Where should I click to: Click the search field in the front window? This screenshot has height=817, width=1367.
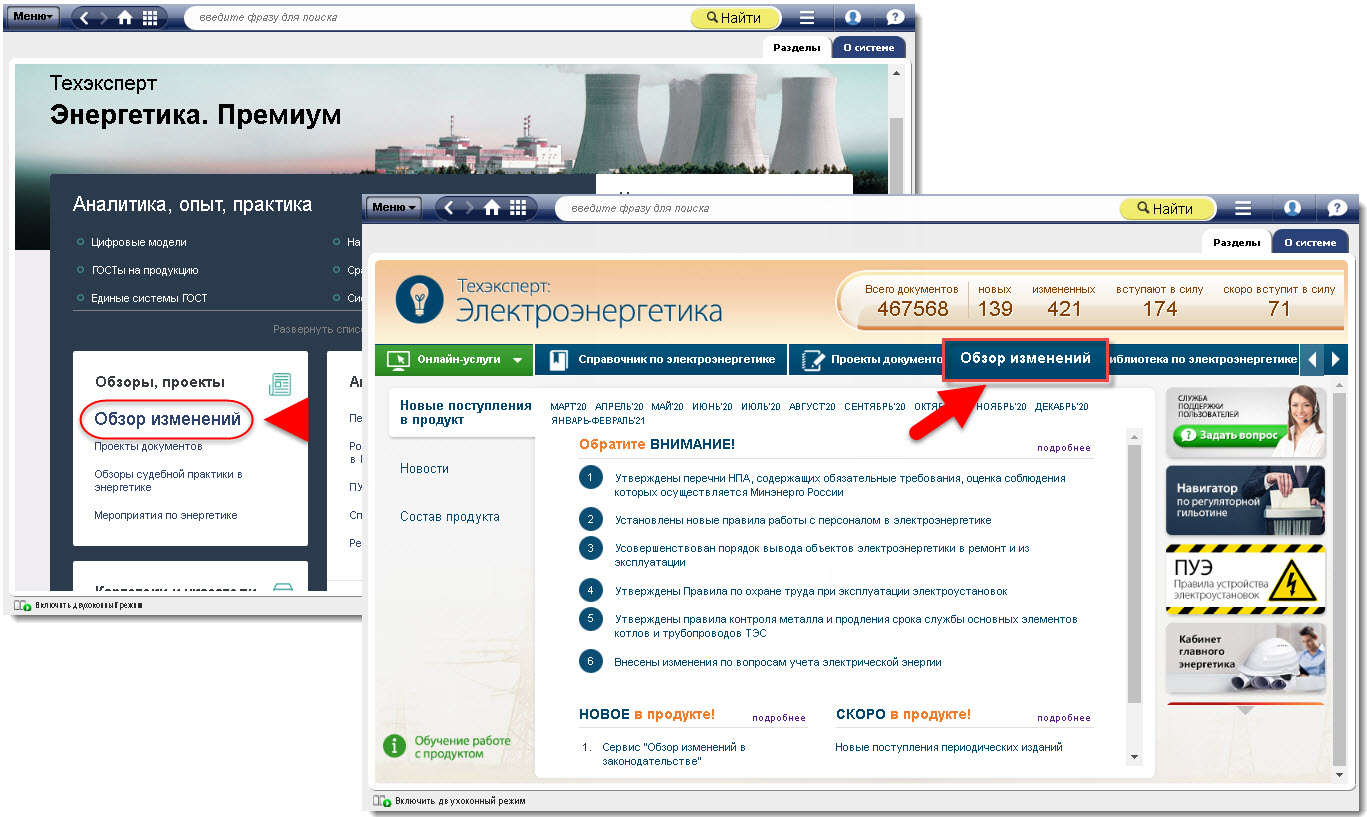[x=830, y=208]
